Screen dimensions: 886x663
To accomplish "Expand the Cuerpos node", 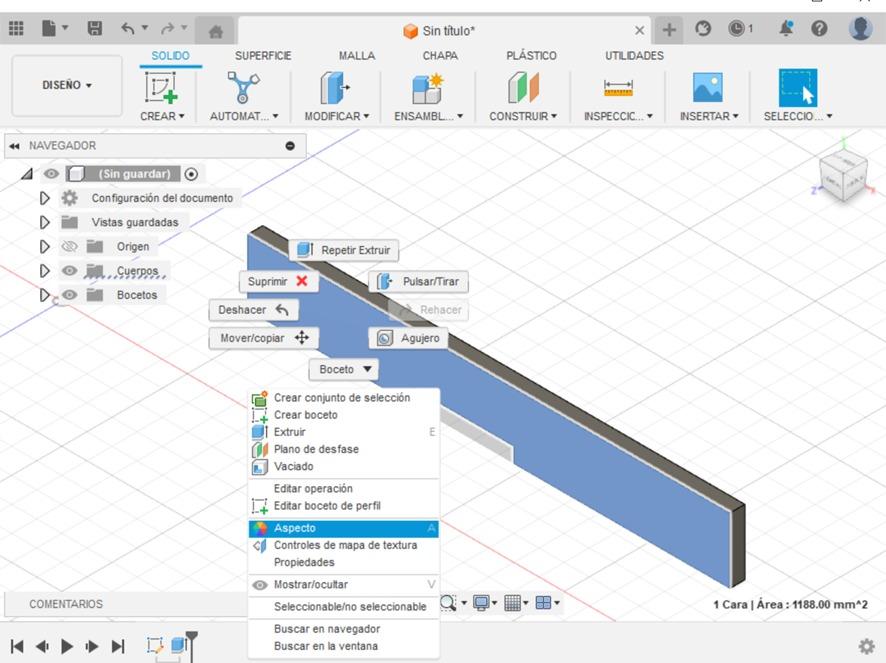I will (45, 271).
